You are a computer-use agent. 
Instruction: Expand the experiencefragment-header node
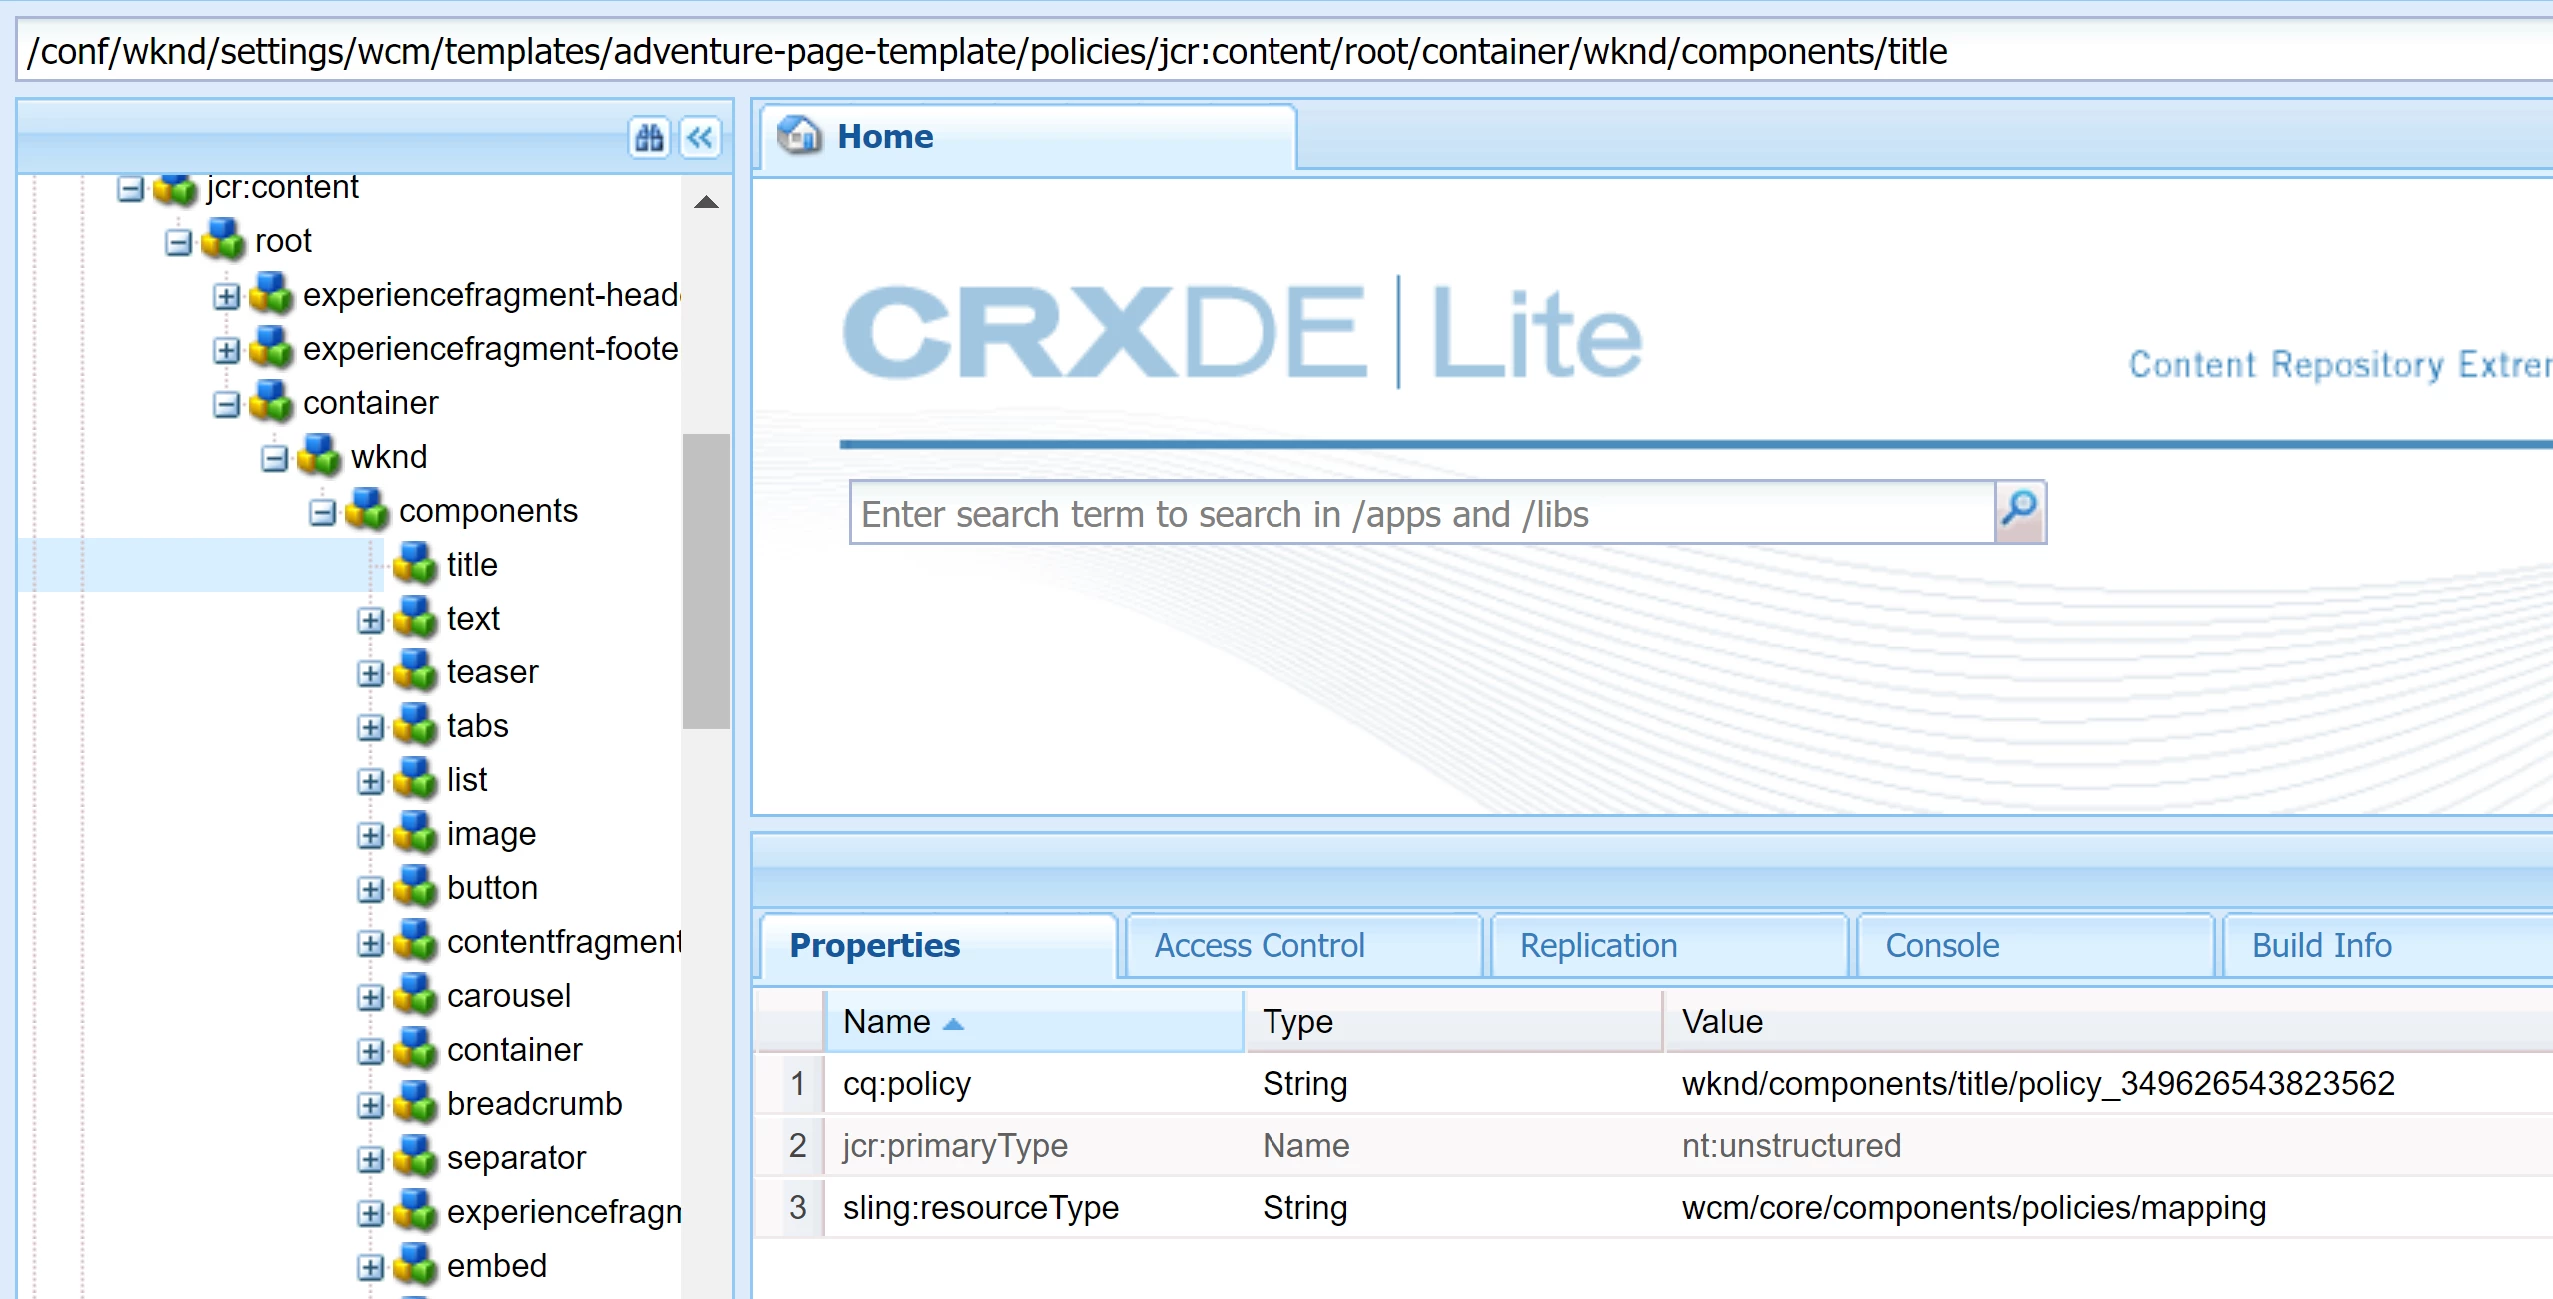pos(226,296)
